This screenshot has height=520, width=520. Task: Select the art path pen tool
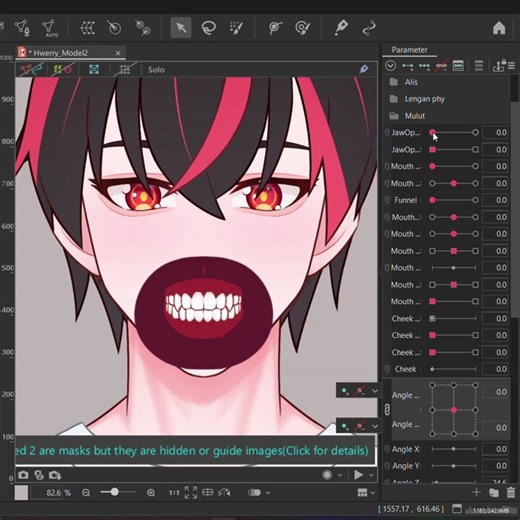point(341,27)
